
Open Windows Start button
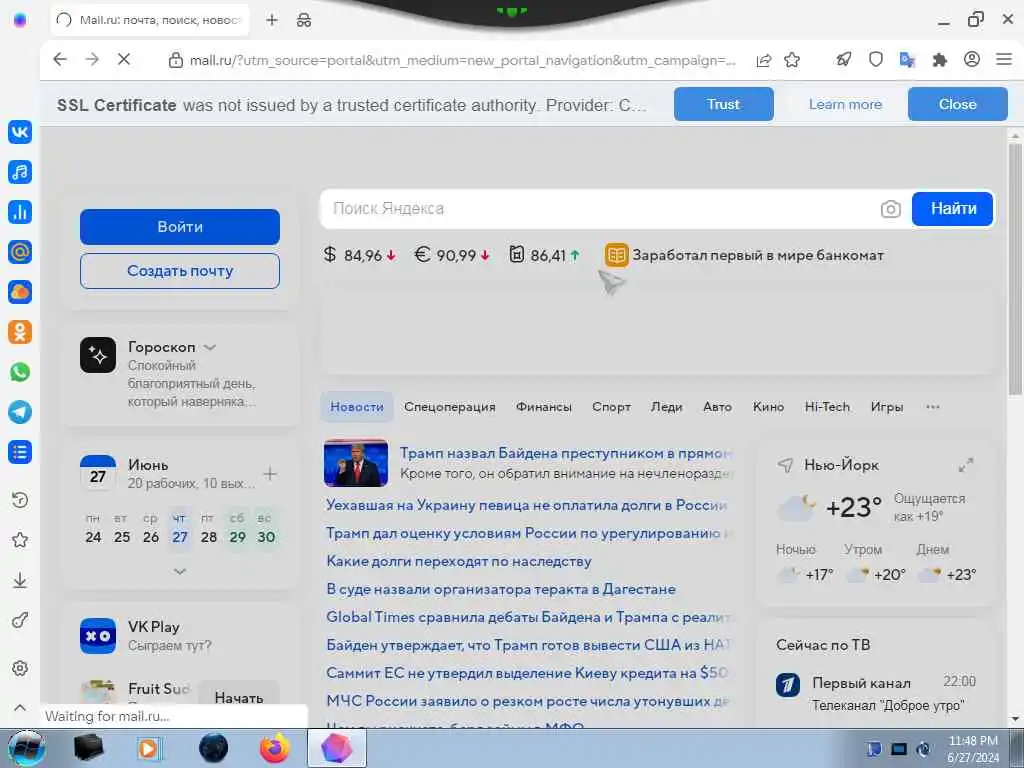(27, 748)
